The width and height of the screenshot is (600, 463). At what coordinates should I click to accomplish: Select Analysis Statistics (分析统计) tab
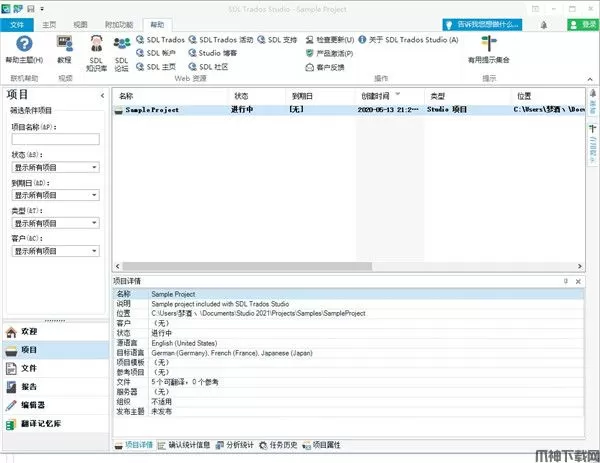click(x=235, y=445)
